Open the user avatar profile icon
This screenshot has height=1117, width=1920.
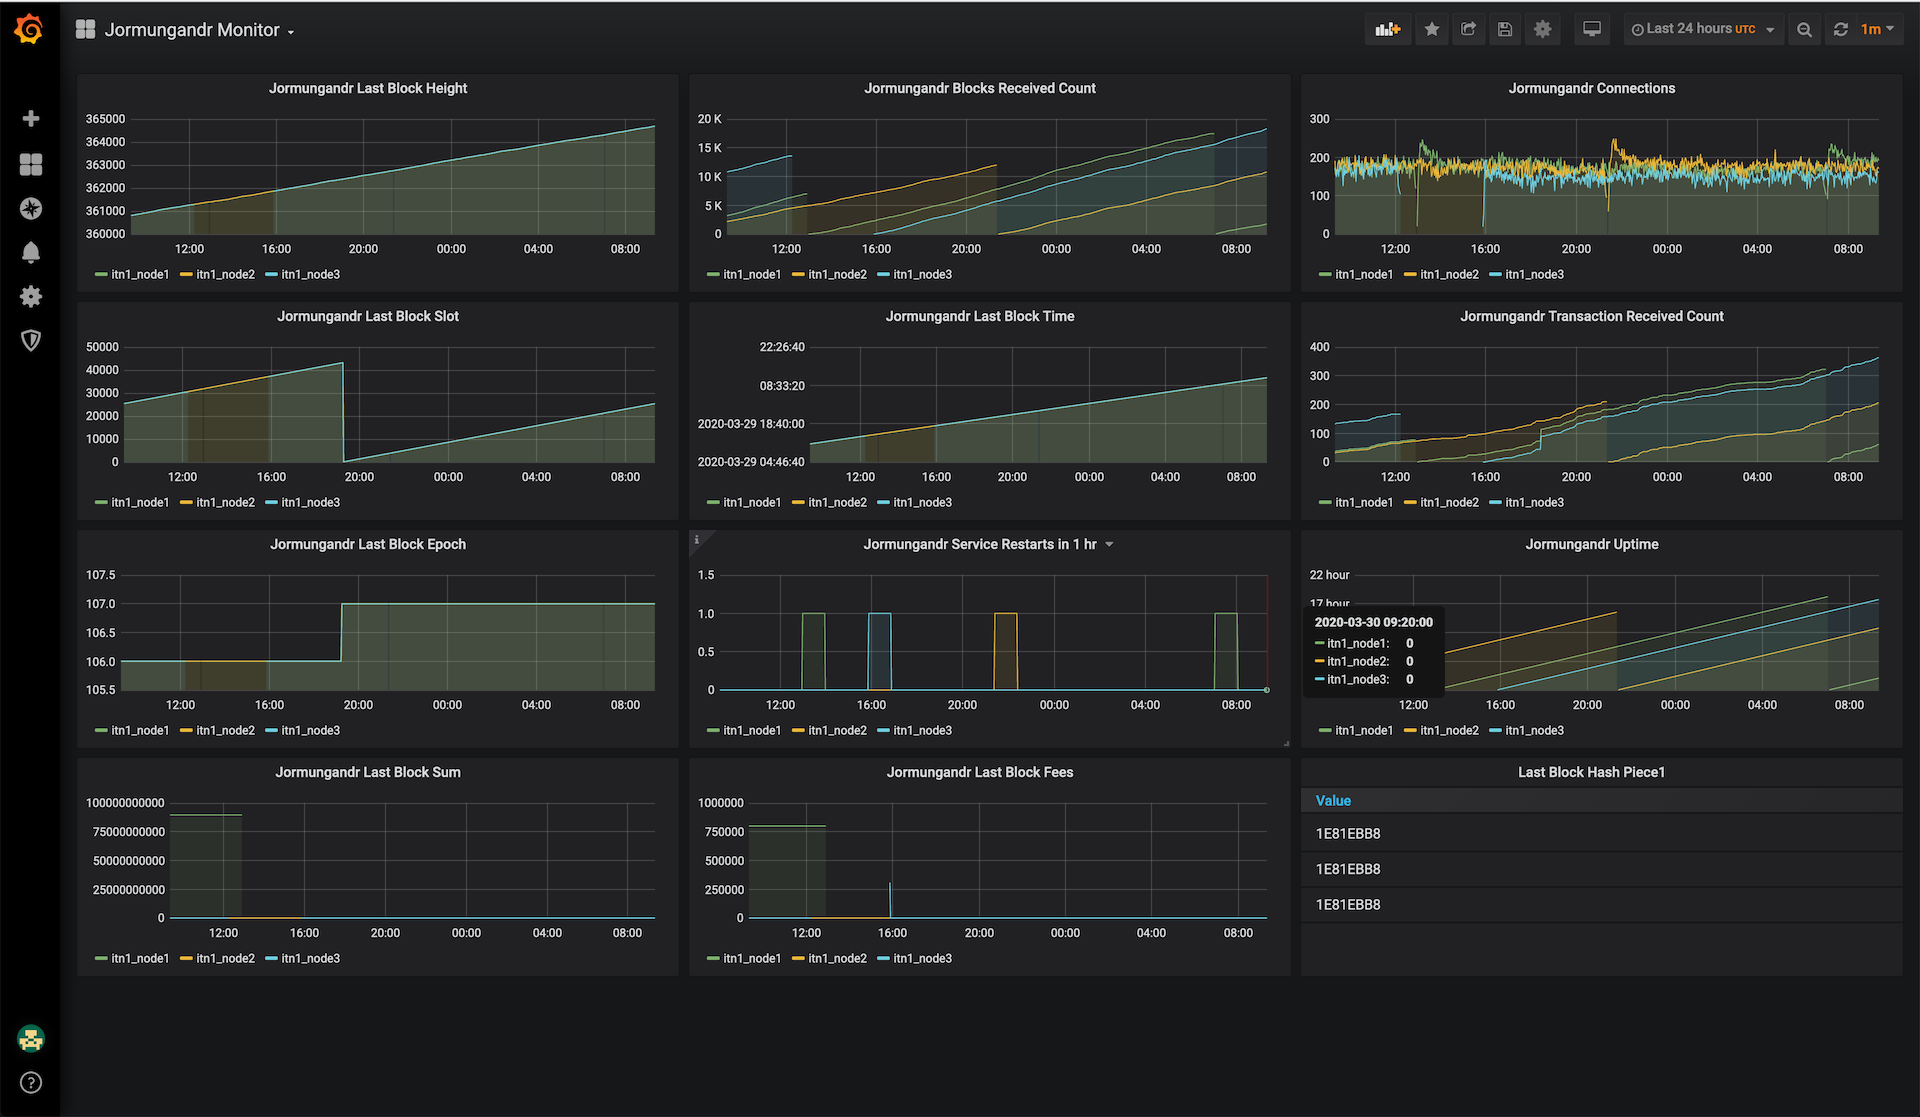coord(31,1039)
